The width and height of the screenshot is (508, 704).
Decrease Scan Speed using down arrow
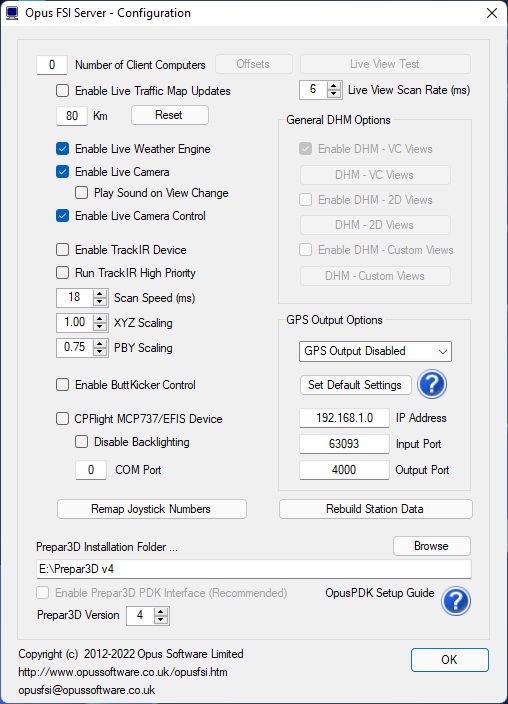100,302
